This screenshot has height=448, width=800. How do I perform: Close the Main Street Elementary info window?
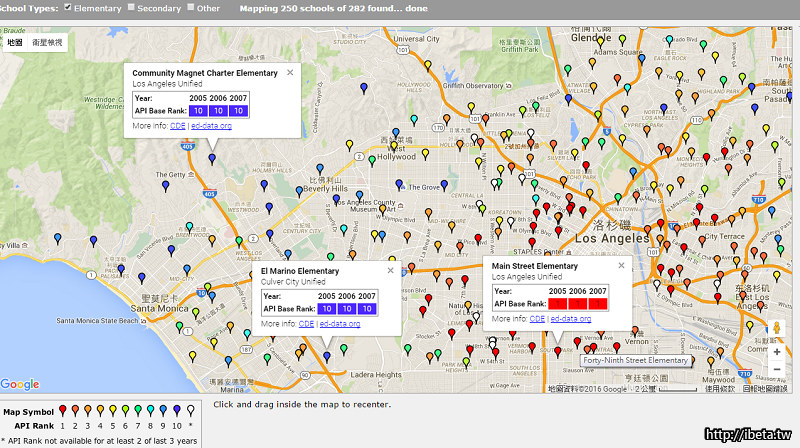tap(620, 265)
